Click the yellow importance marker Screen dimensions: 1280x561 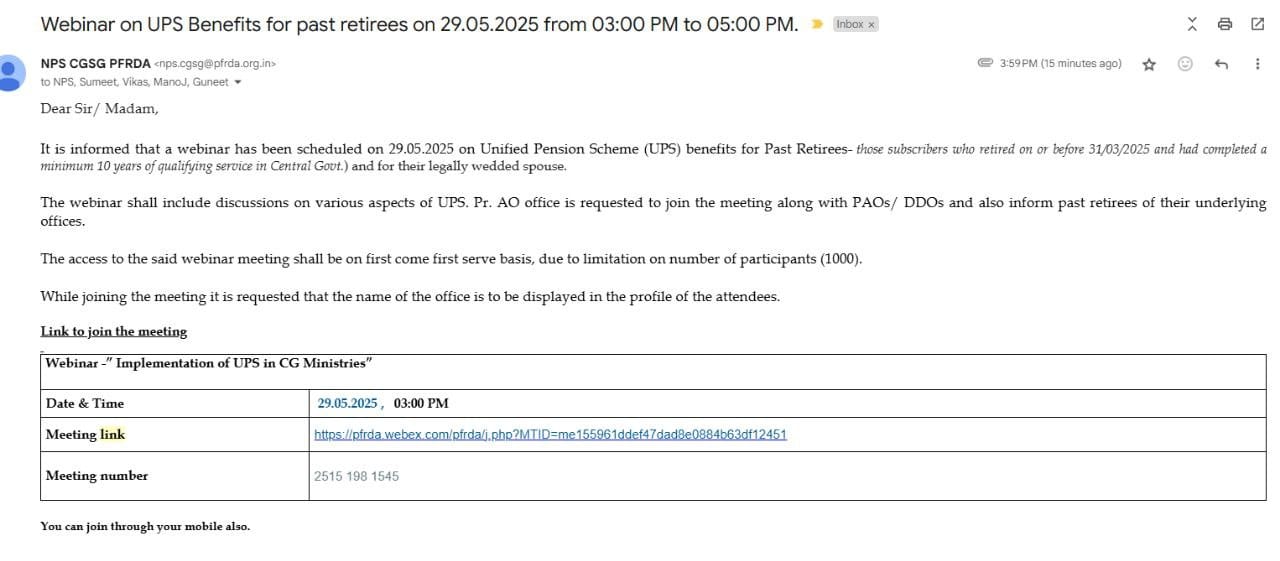(817, 24)
